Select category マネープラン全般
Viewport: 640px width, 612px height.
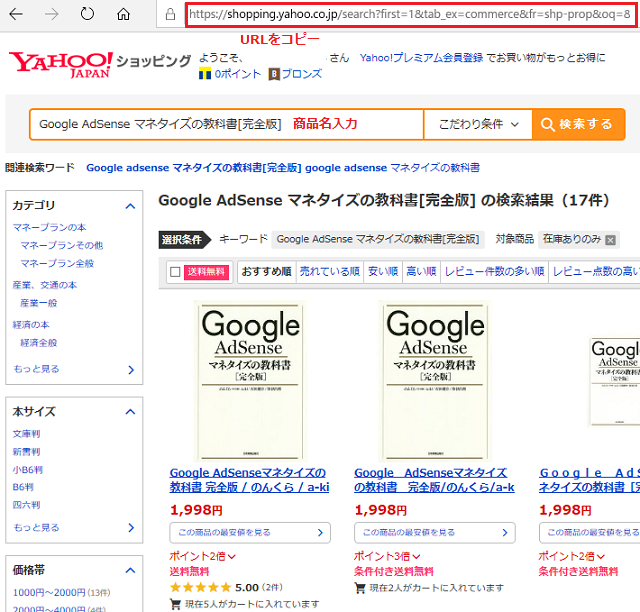57,263
